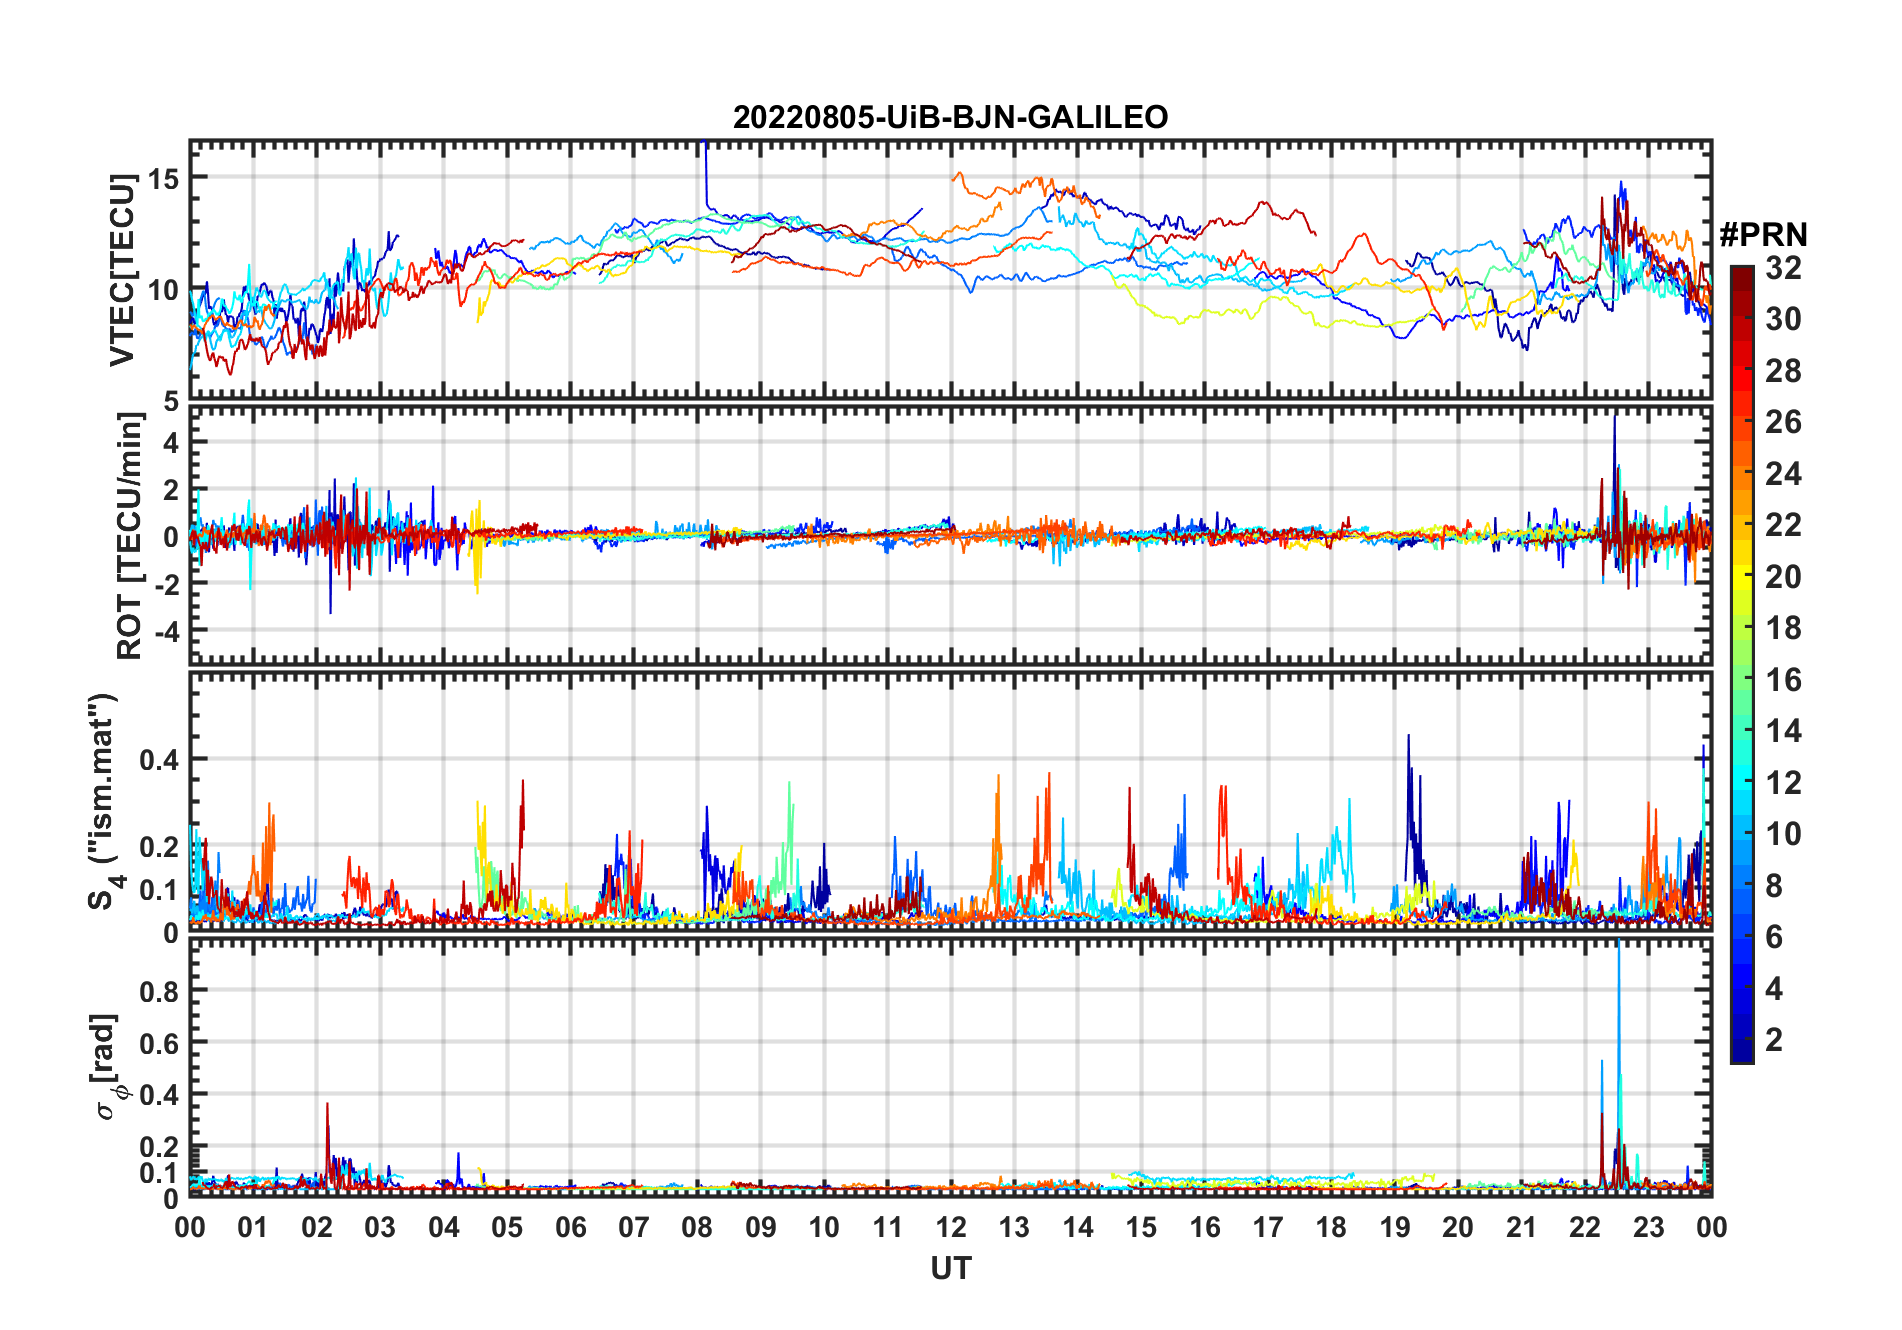This screenshot has width=1902, height=1330.
Task: Click the UT axis tick label 09
Action: pyautogui.click(x=761, y=1228)
